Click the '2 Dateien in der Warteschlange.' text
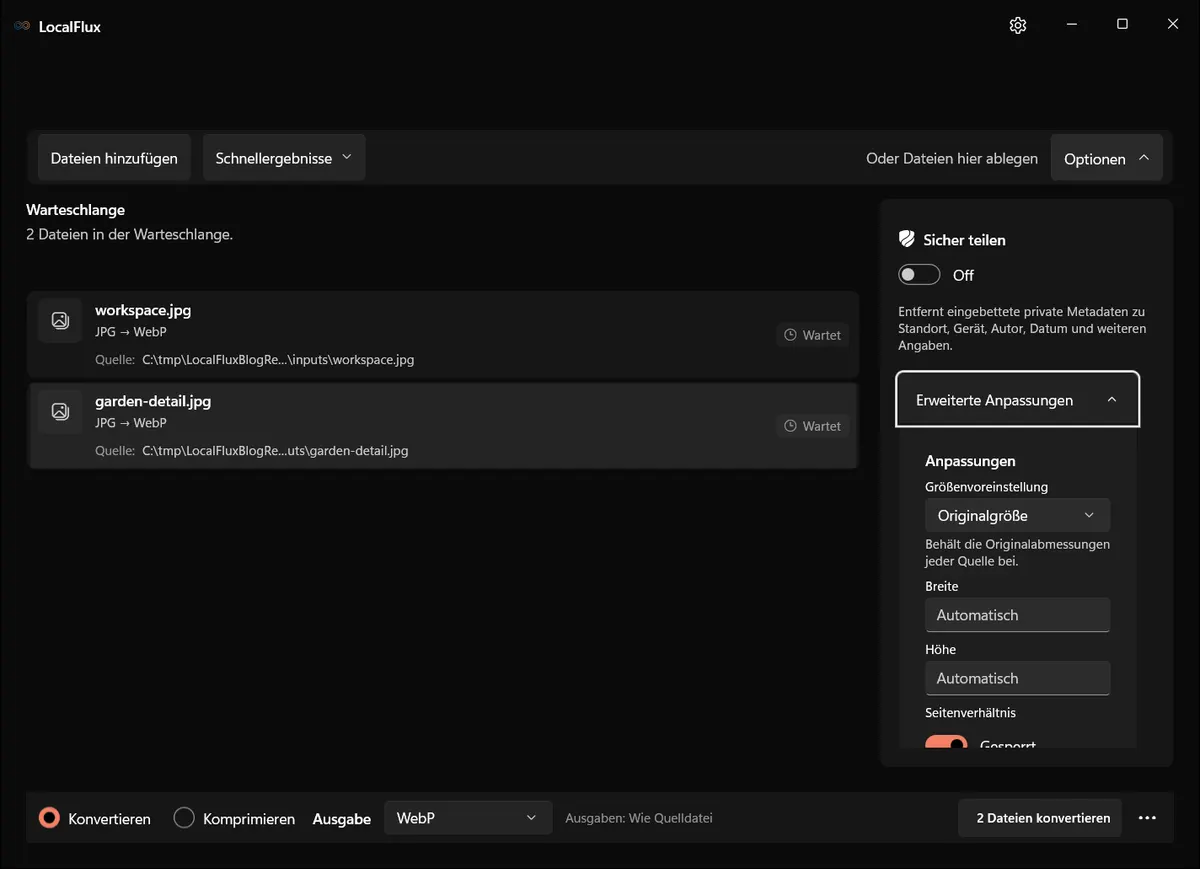1200x869 pixels. click(129, 235)
